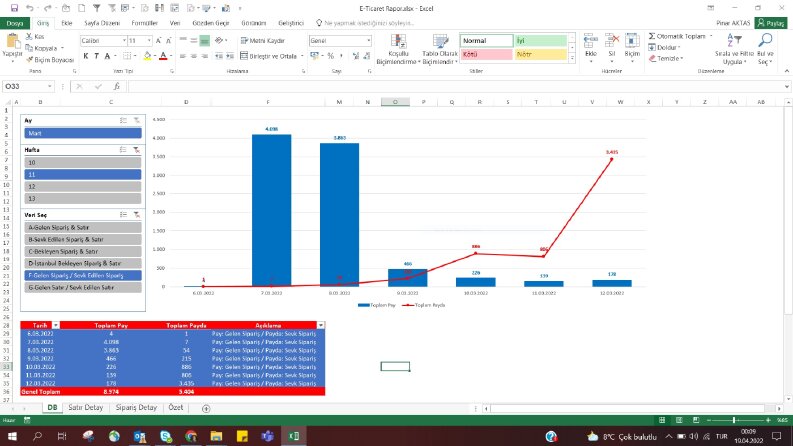
Task: Switch to Page Layout view icon
Action: pos(679,420)
